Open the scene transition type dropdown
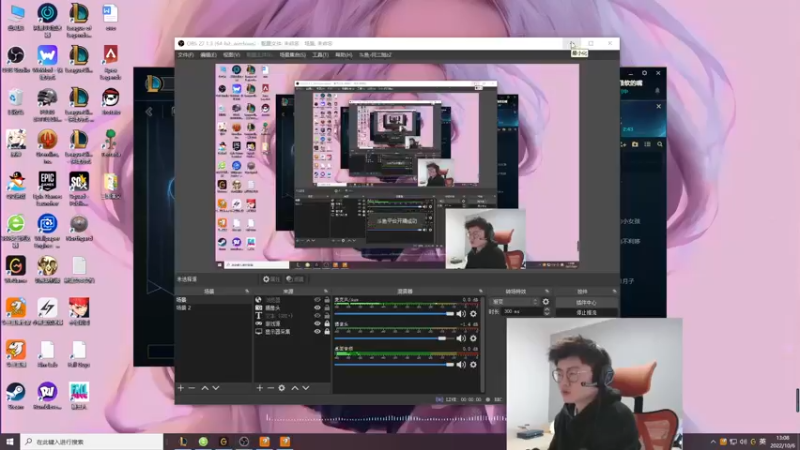Viewport: 800px width, 450px height. coord(514,302)
